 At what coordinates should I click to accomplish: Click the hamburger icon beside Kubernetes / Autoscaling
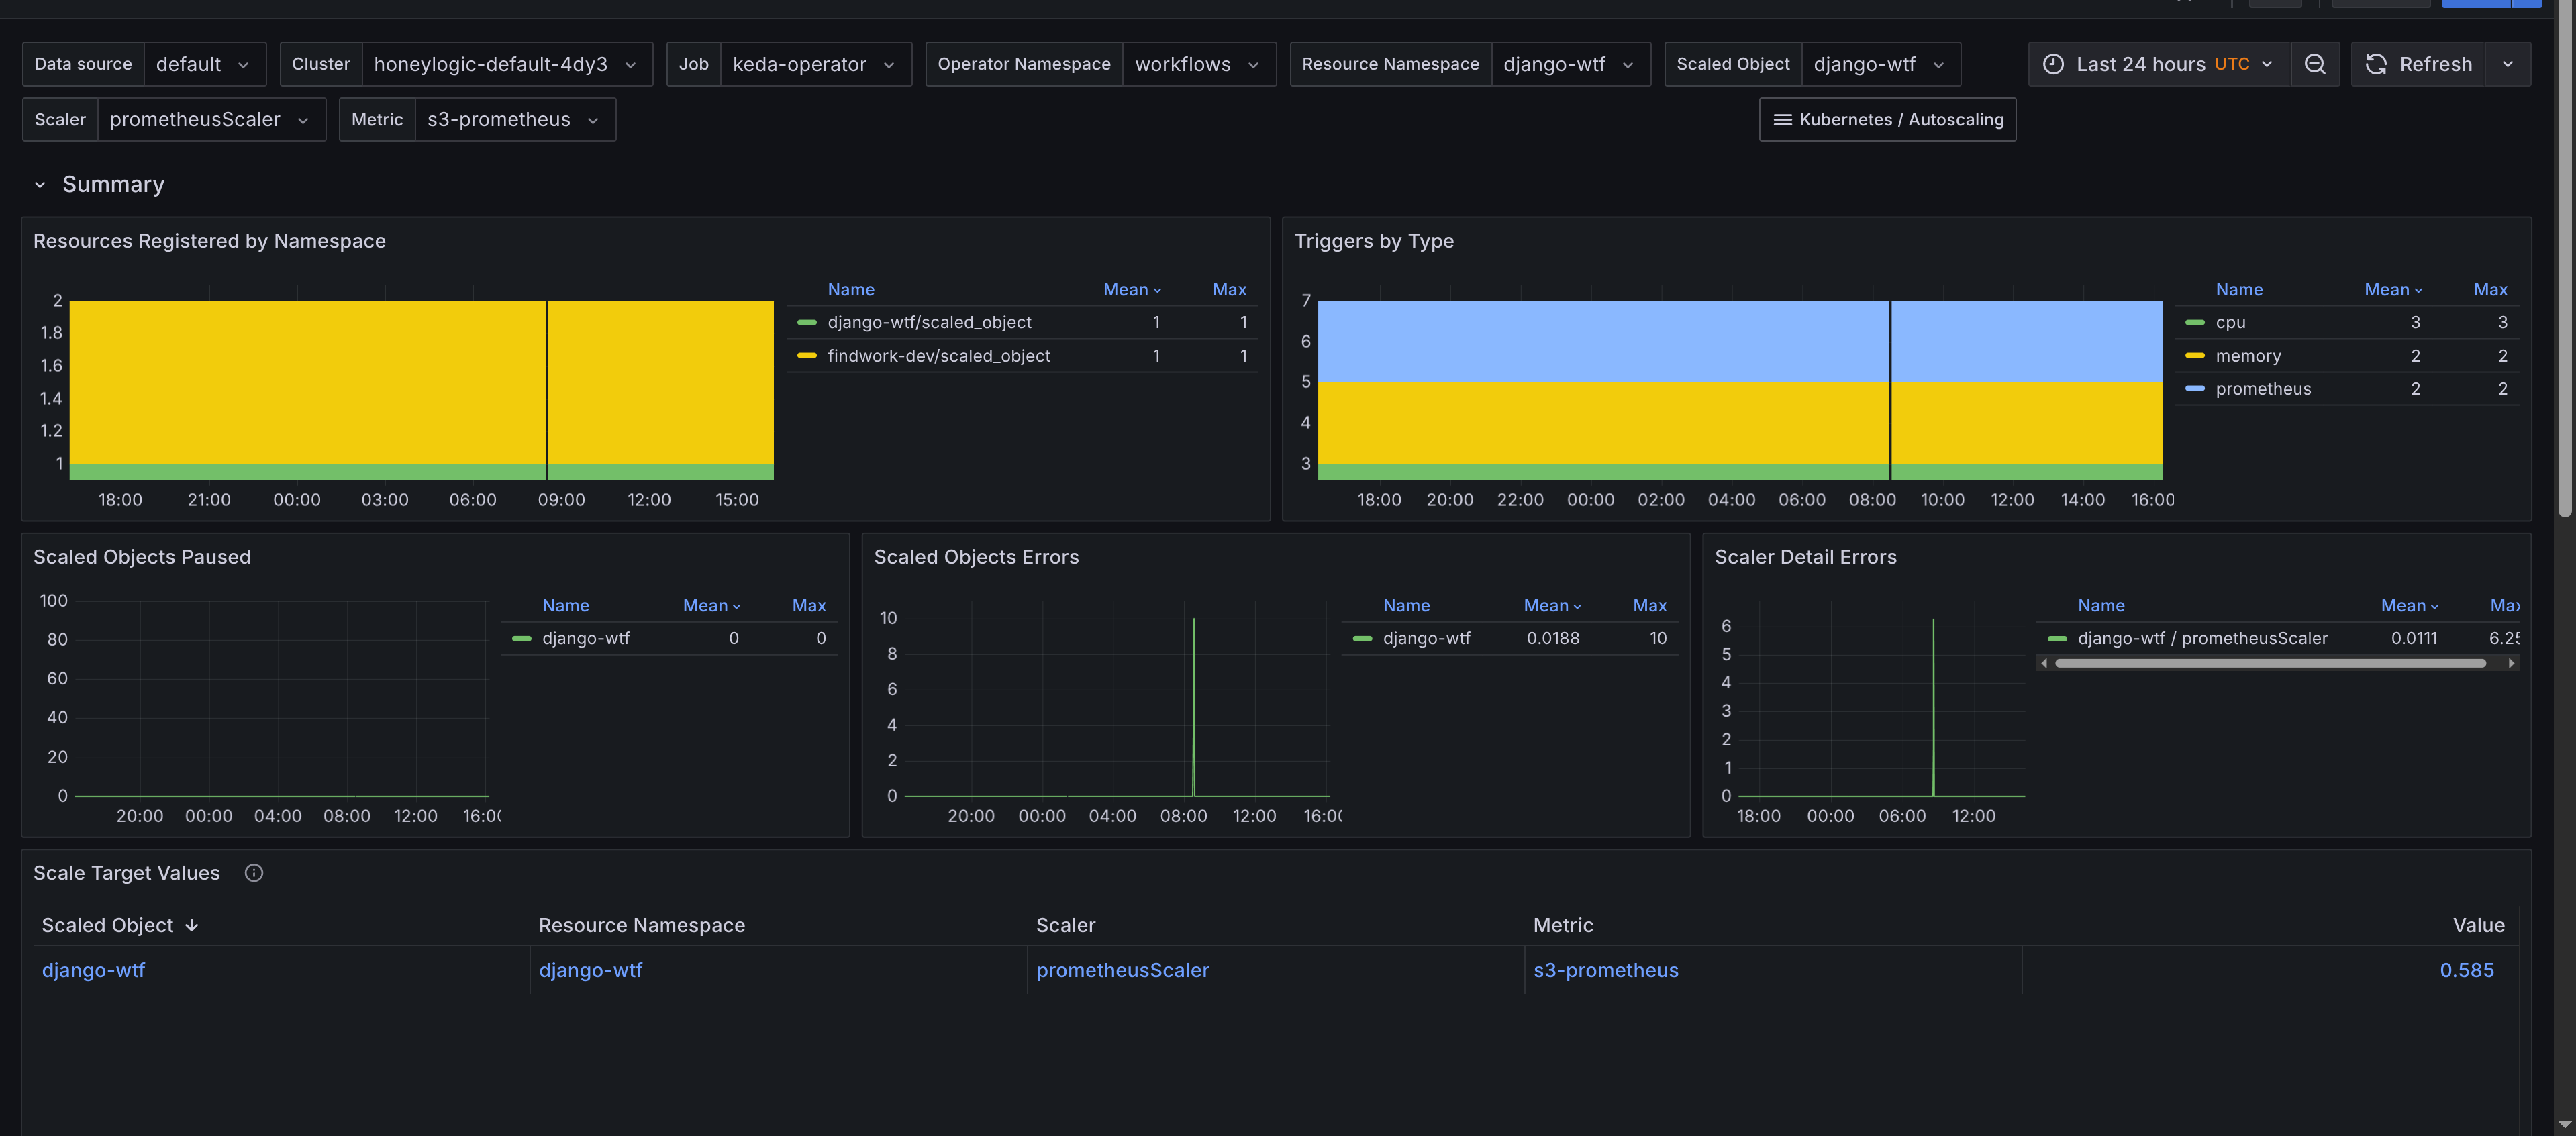click(1782, 119)
